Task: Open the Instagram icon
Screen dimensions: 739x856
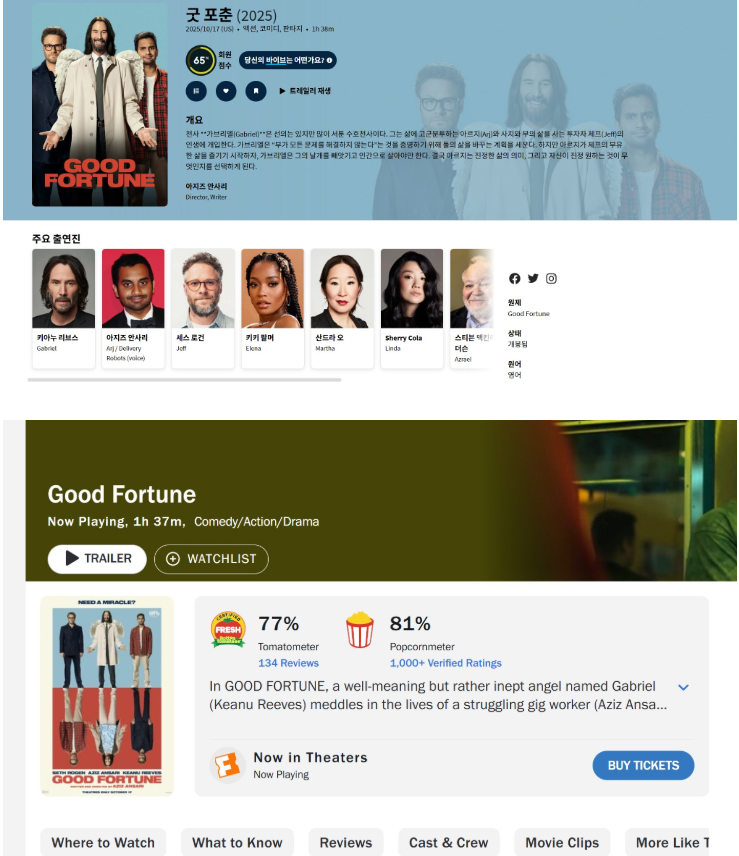Action: [551, 278]
